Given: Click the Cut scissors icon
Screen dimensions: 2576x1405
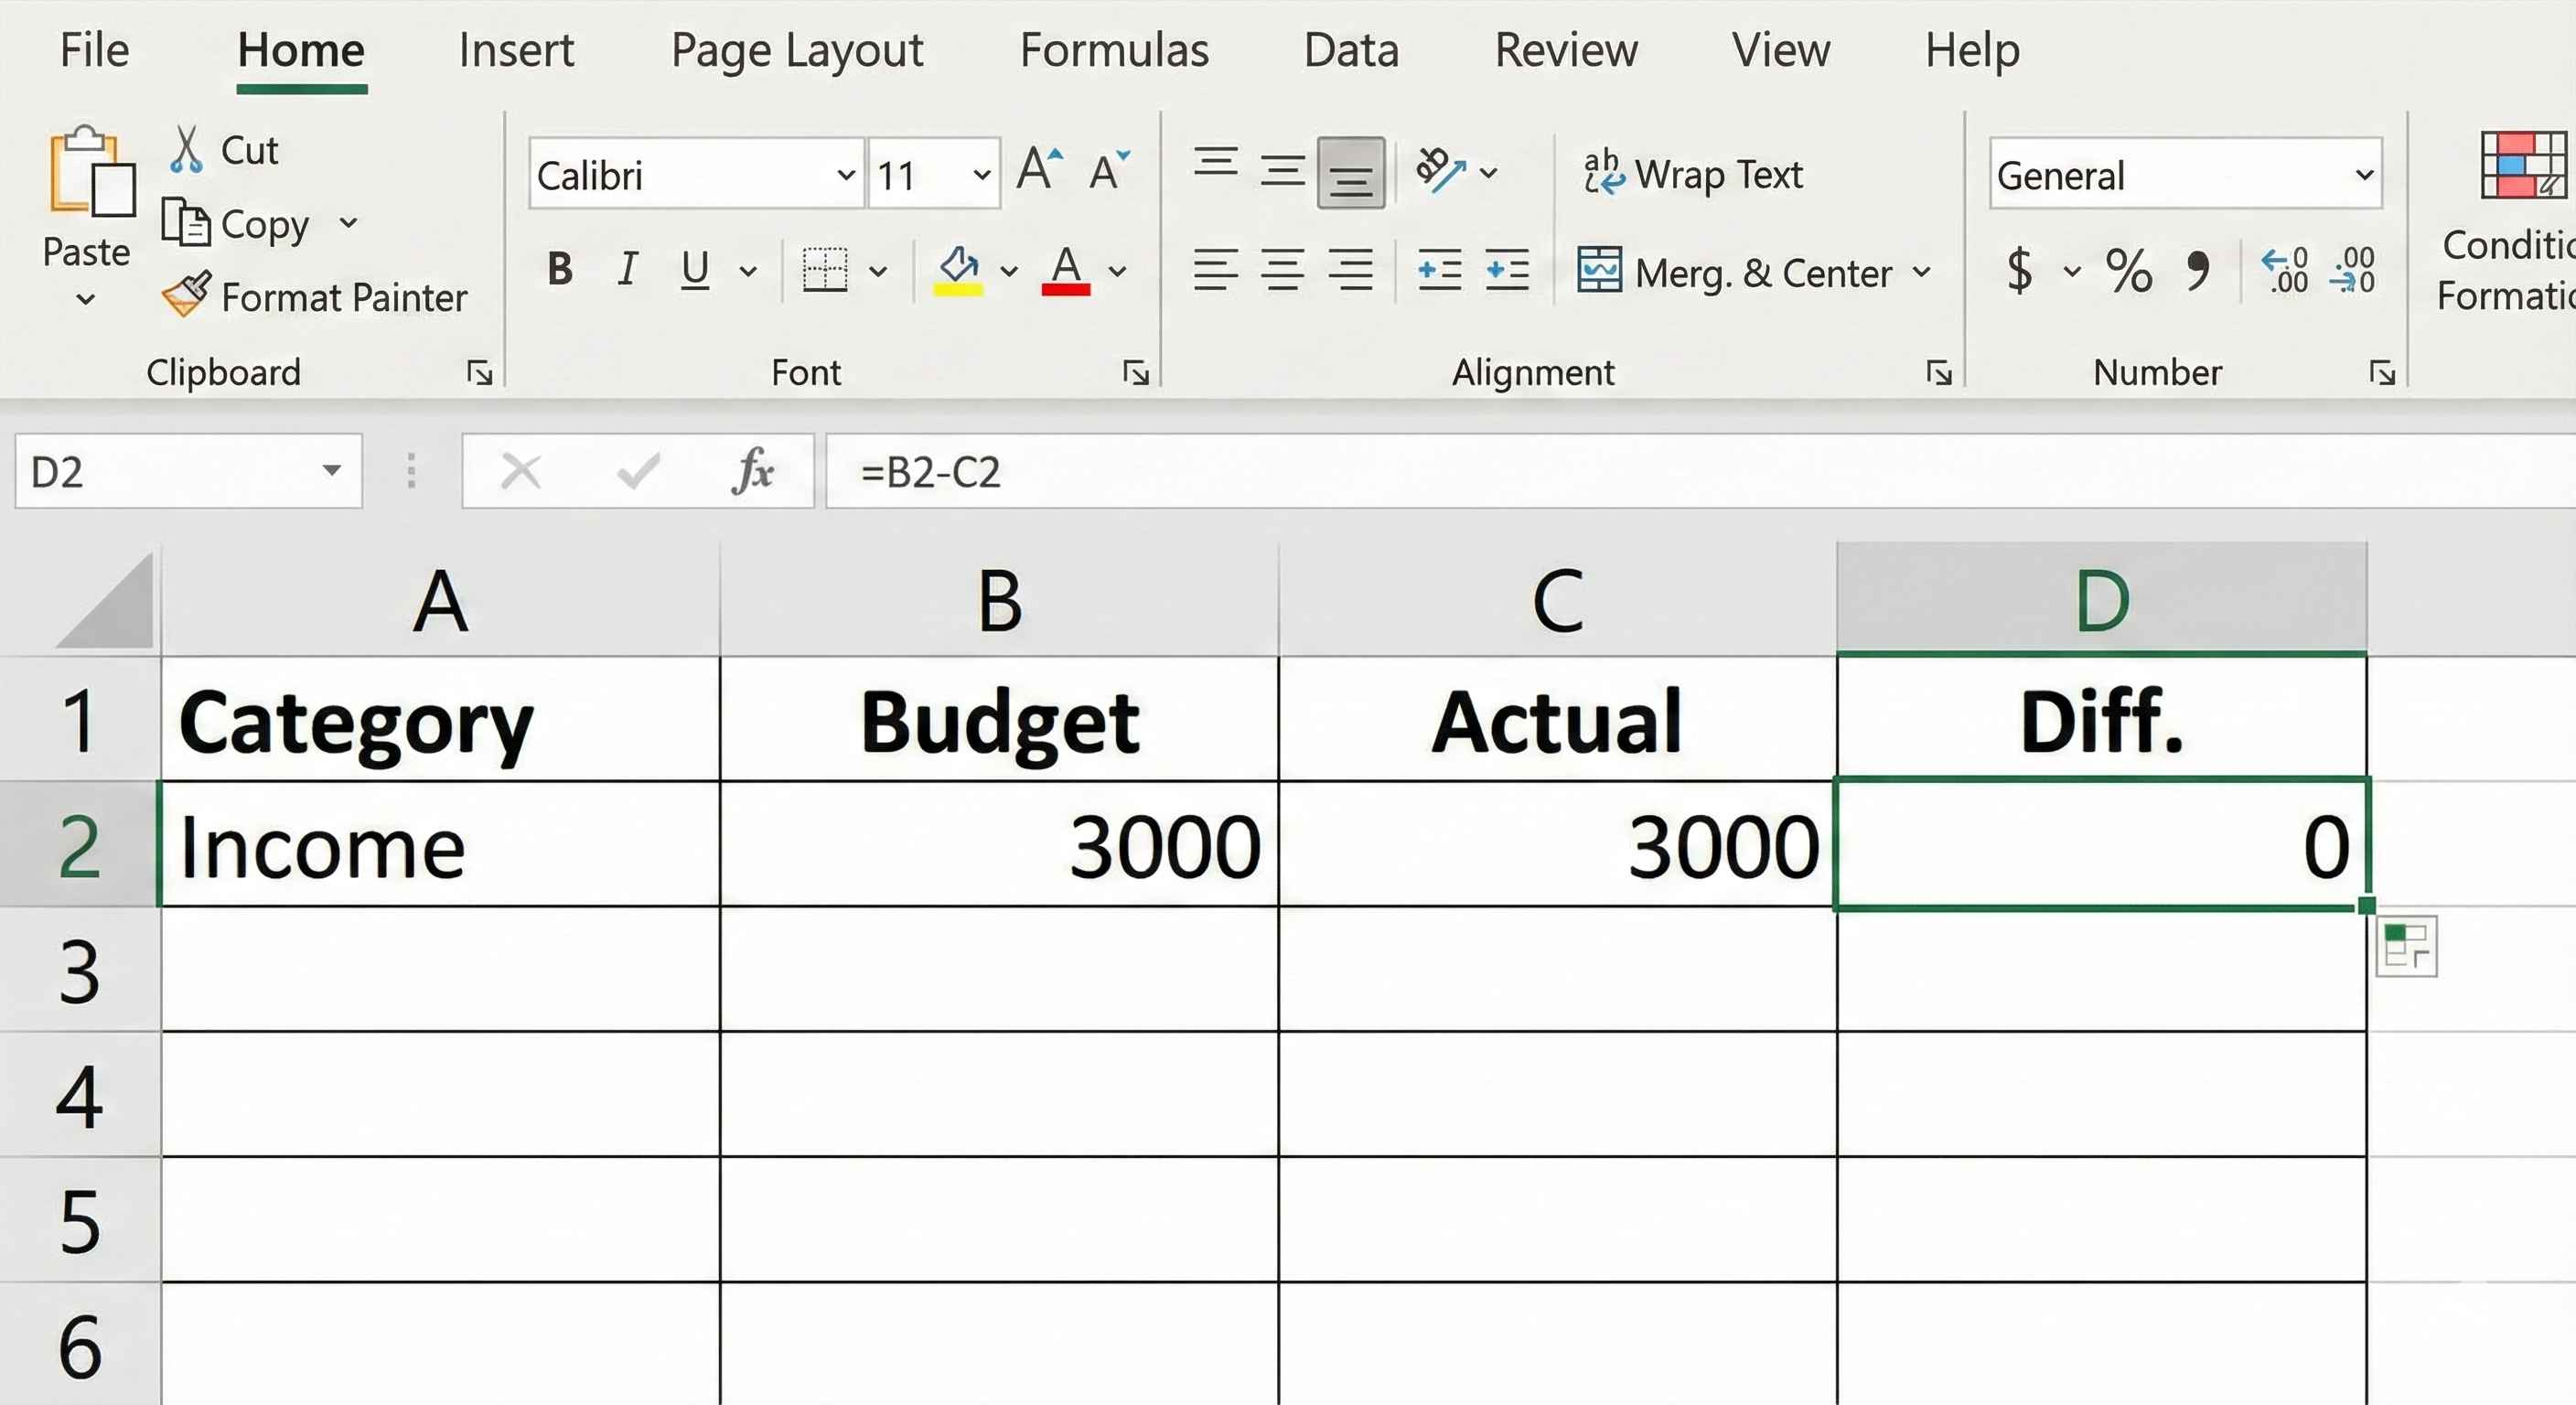Looking at the screenshot, I should coord(186,150).
